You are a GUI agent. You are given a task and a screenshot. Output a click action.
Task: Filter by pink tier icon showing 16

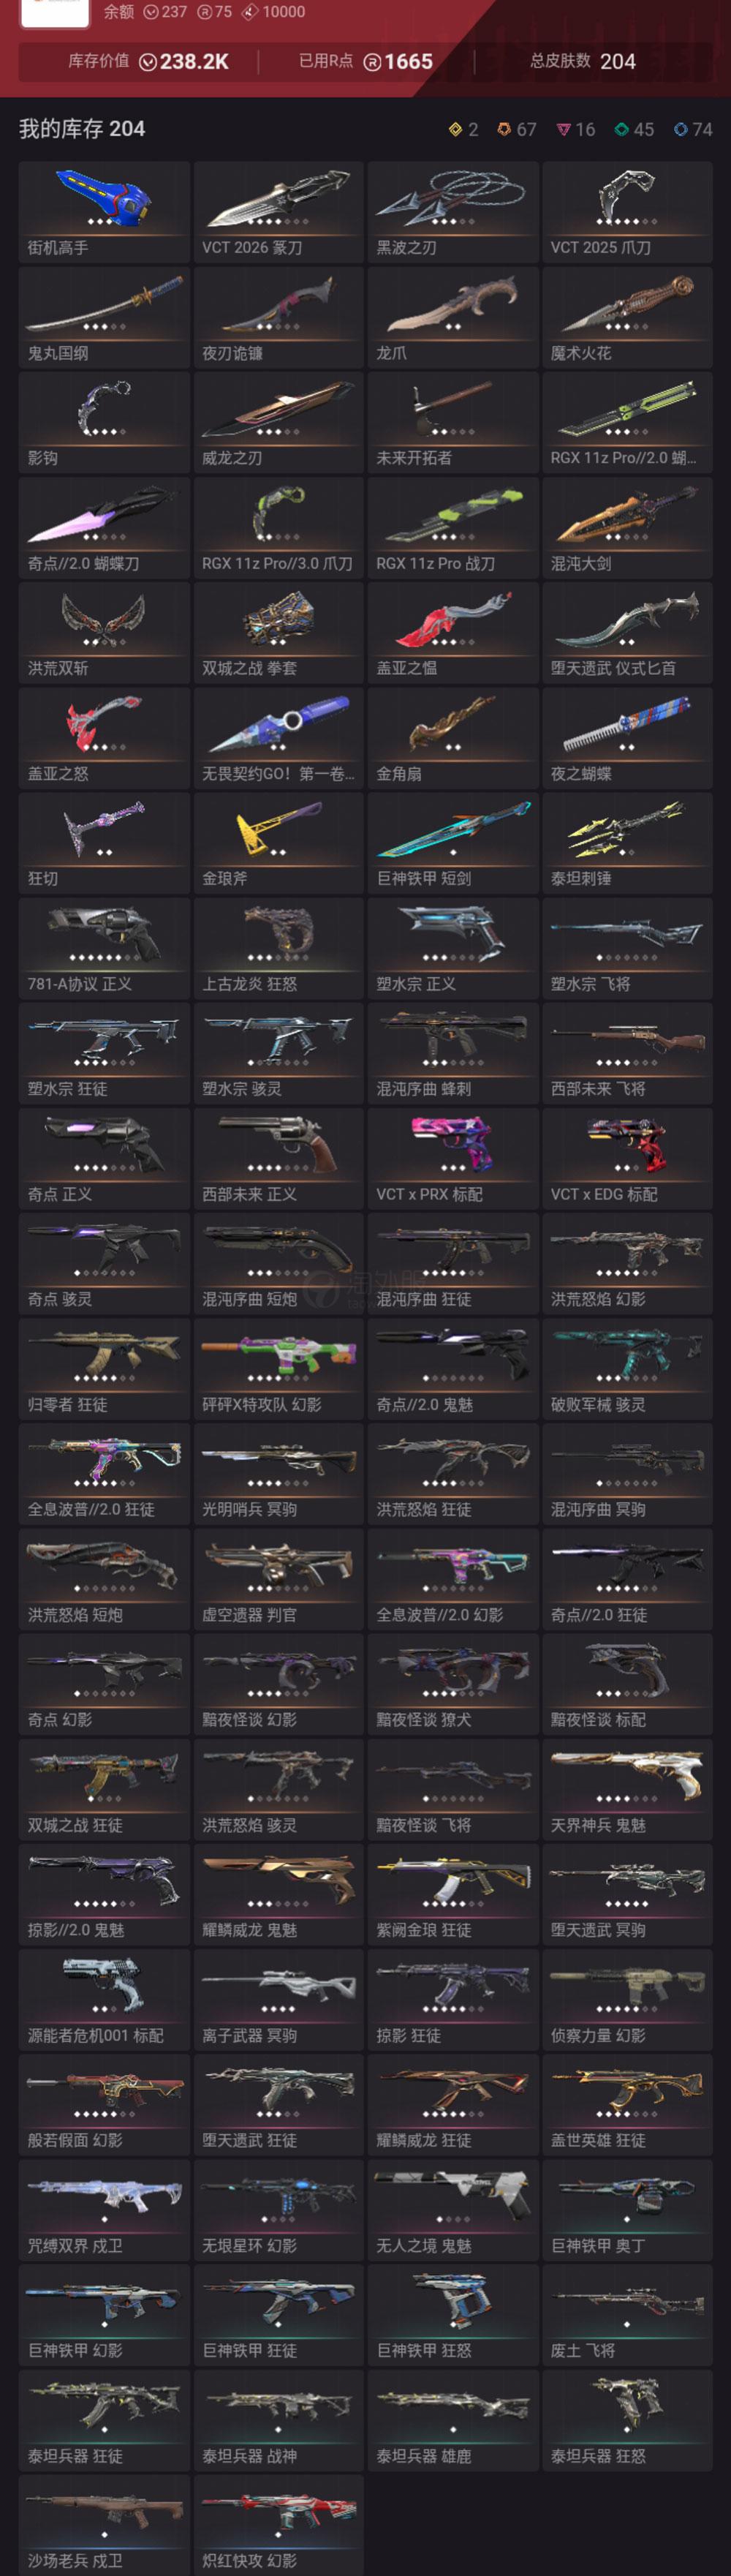(564, 129)
